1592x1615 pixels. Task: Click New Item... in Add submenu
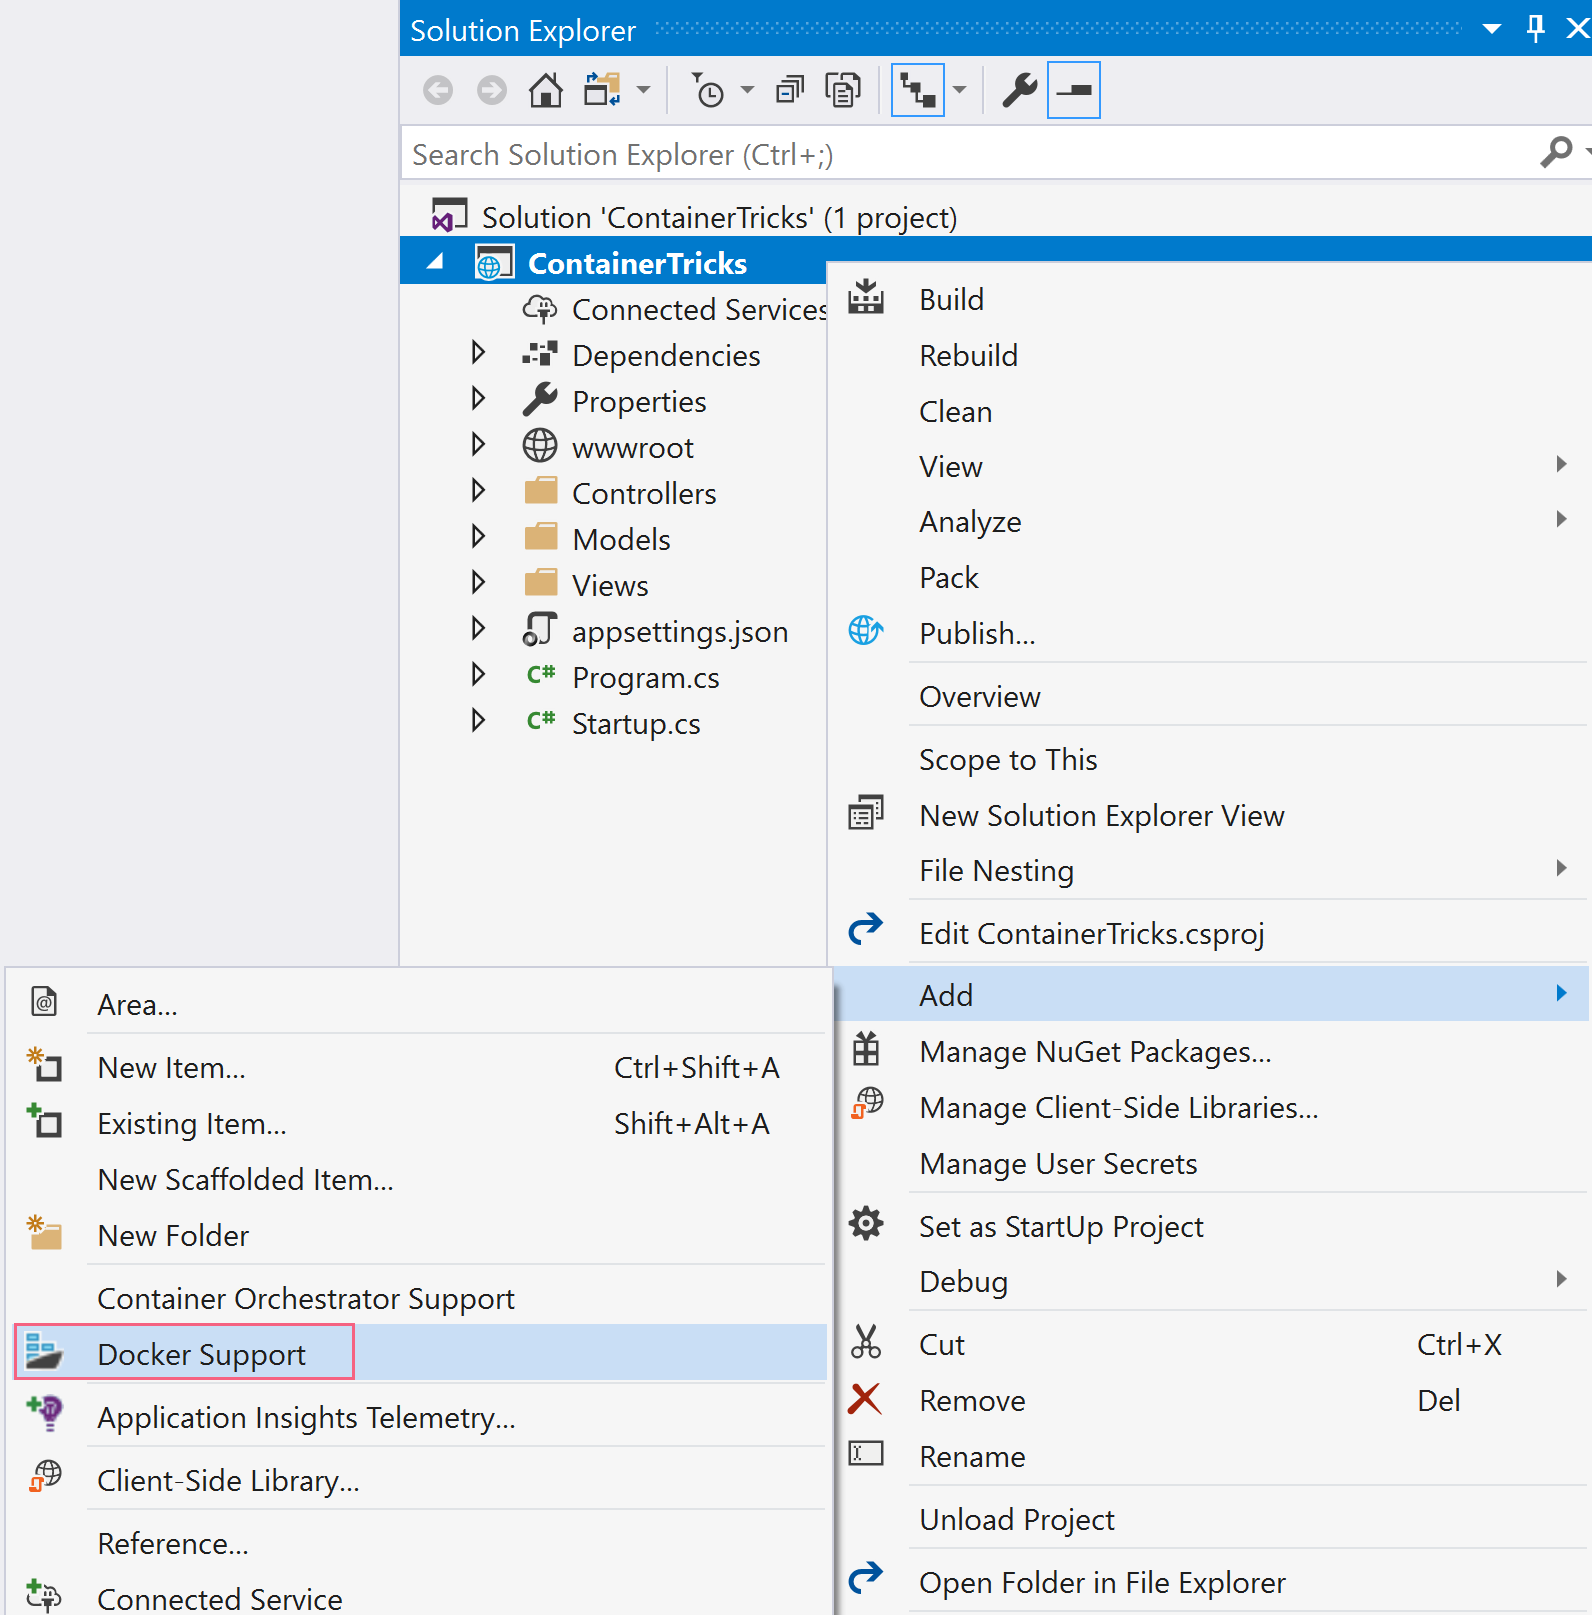[420, 1067]
